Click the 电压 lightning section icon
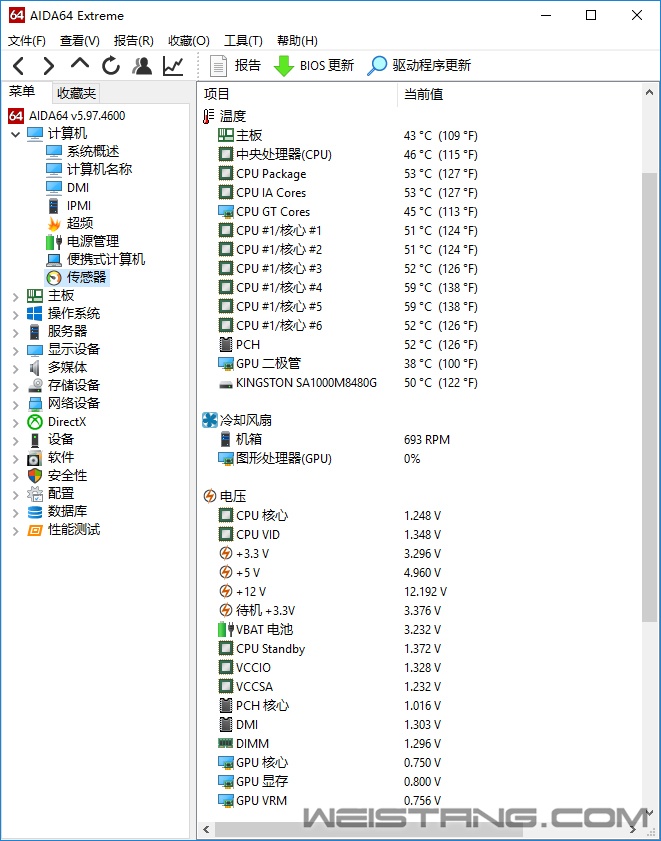 209,496
